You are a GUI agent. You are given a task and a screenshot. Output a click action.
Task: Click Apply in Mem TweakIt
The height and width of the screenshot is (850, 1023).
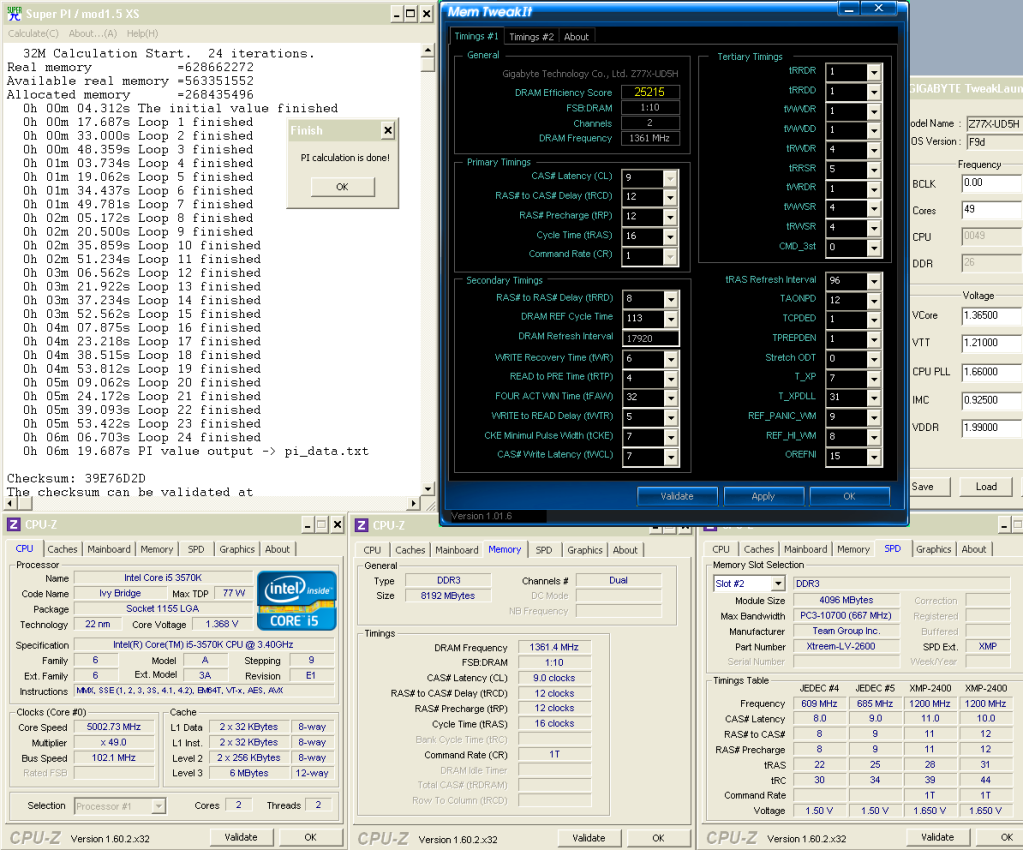(x=763, y=496)
